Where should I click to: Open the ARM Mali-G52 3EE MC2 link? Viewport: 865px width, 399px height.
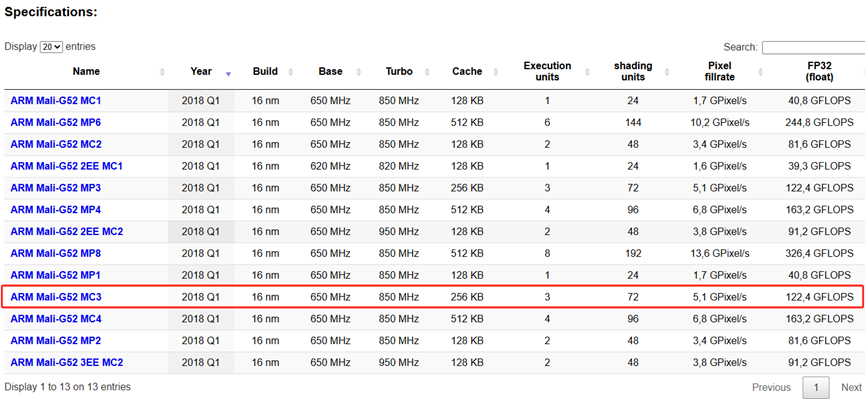(x=66, y=363)
